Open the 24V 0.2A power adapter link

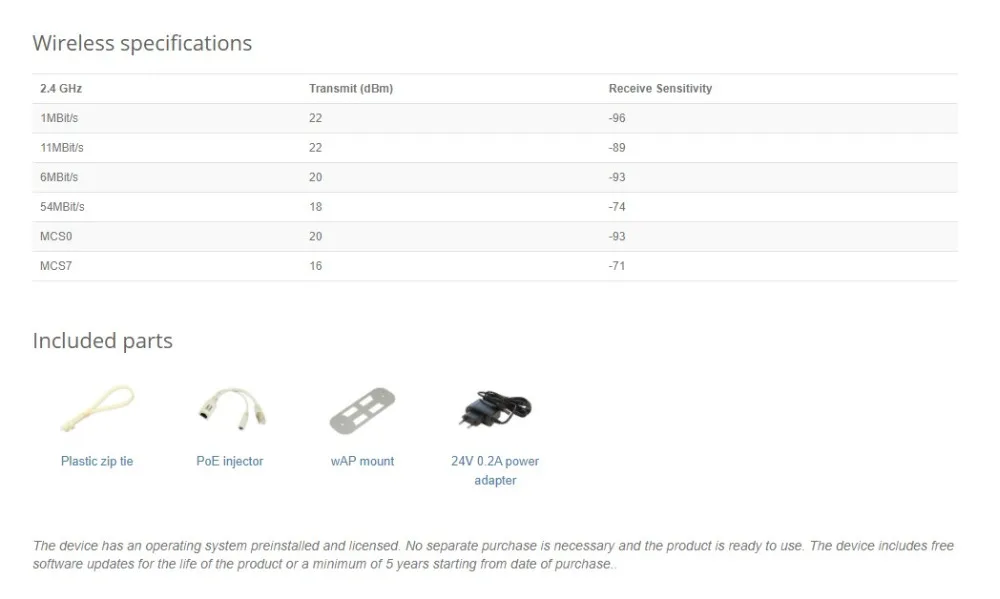click(x=495, y=470)
